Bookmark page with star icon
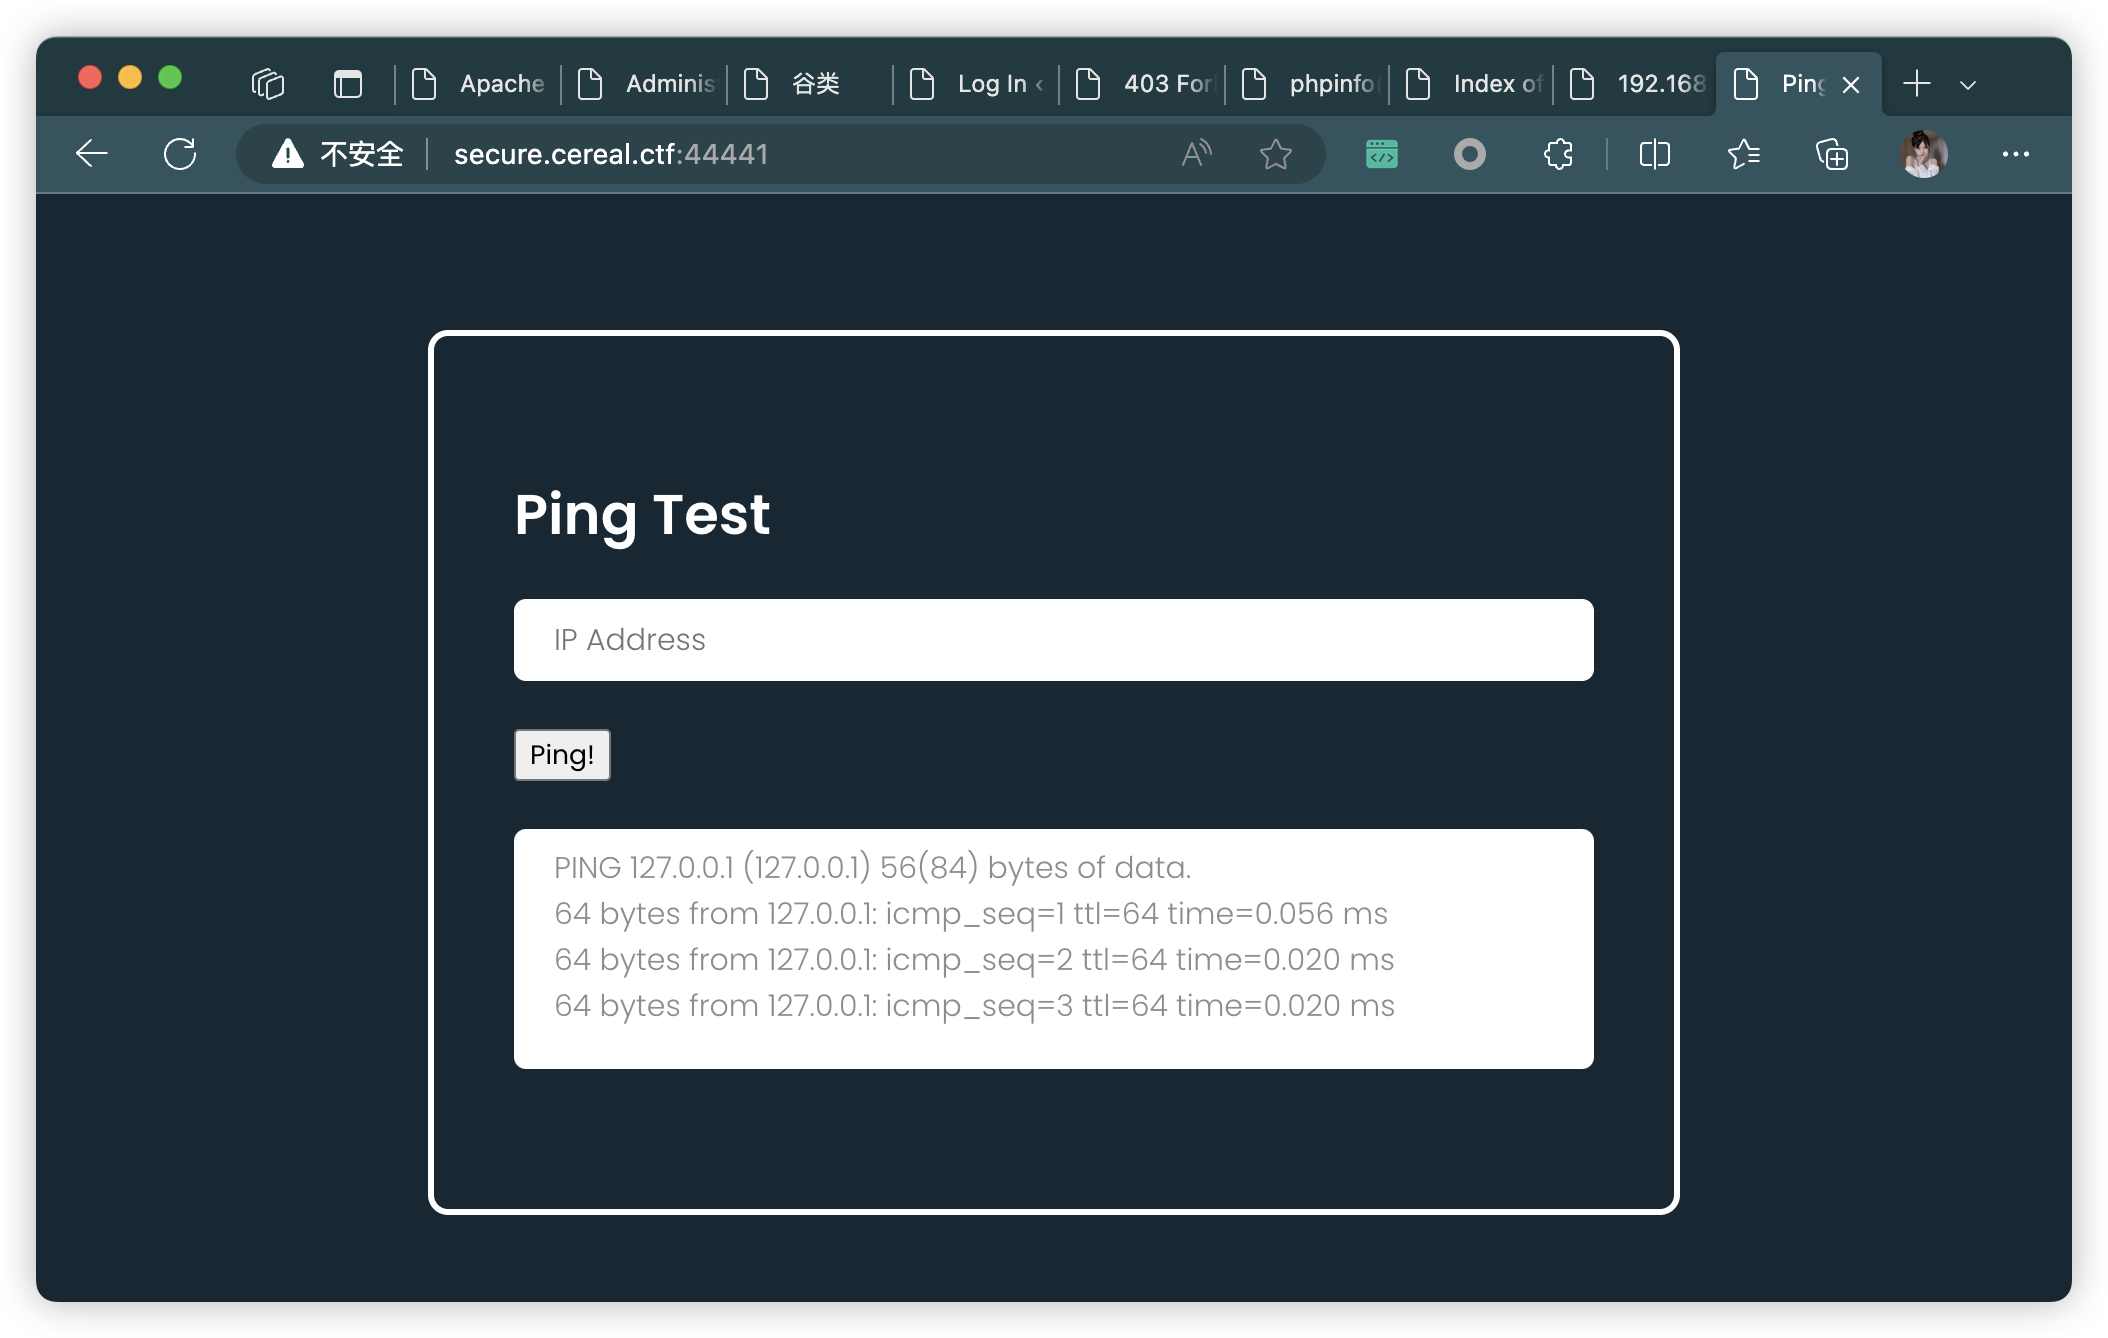2108x1338 pixels. [x=1275, y=154]
